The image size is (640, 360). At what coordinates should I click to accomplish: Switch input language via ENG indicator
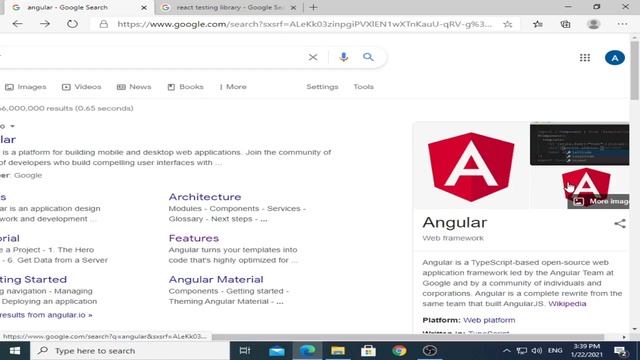click(x=555, y=351)
